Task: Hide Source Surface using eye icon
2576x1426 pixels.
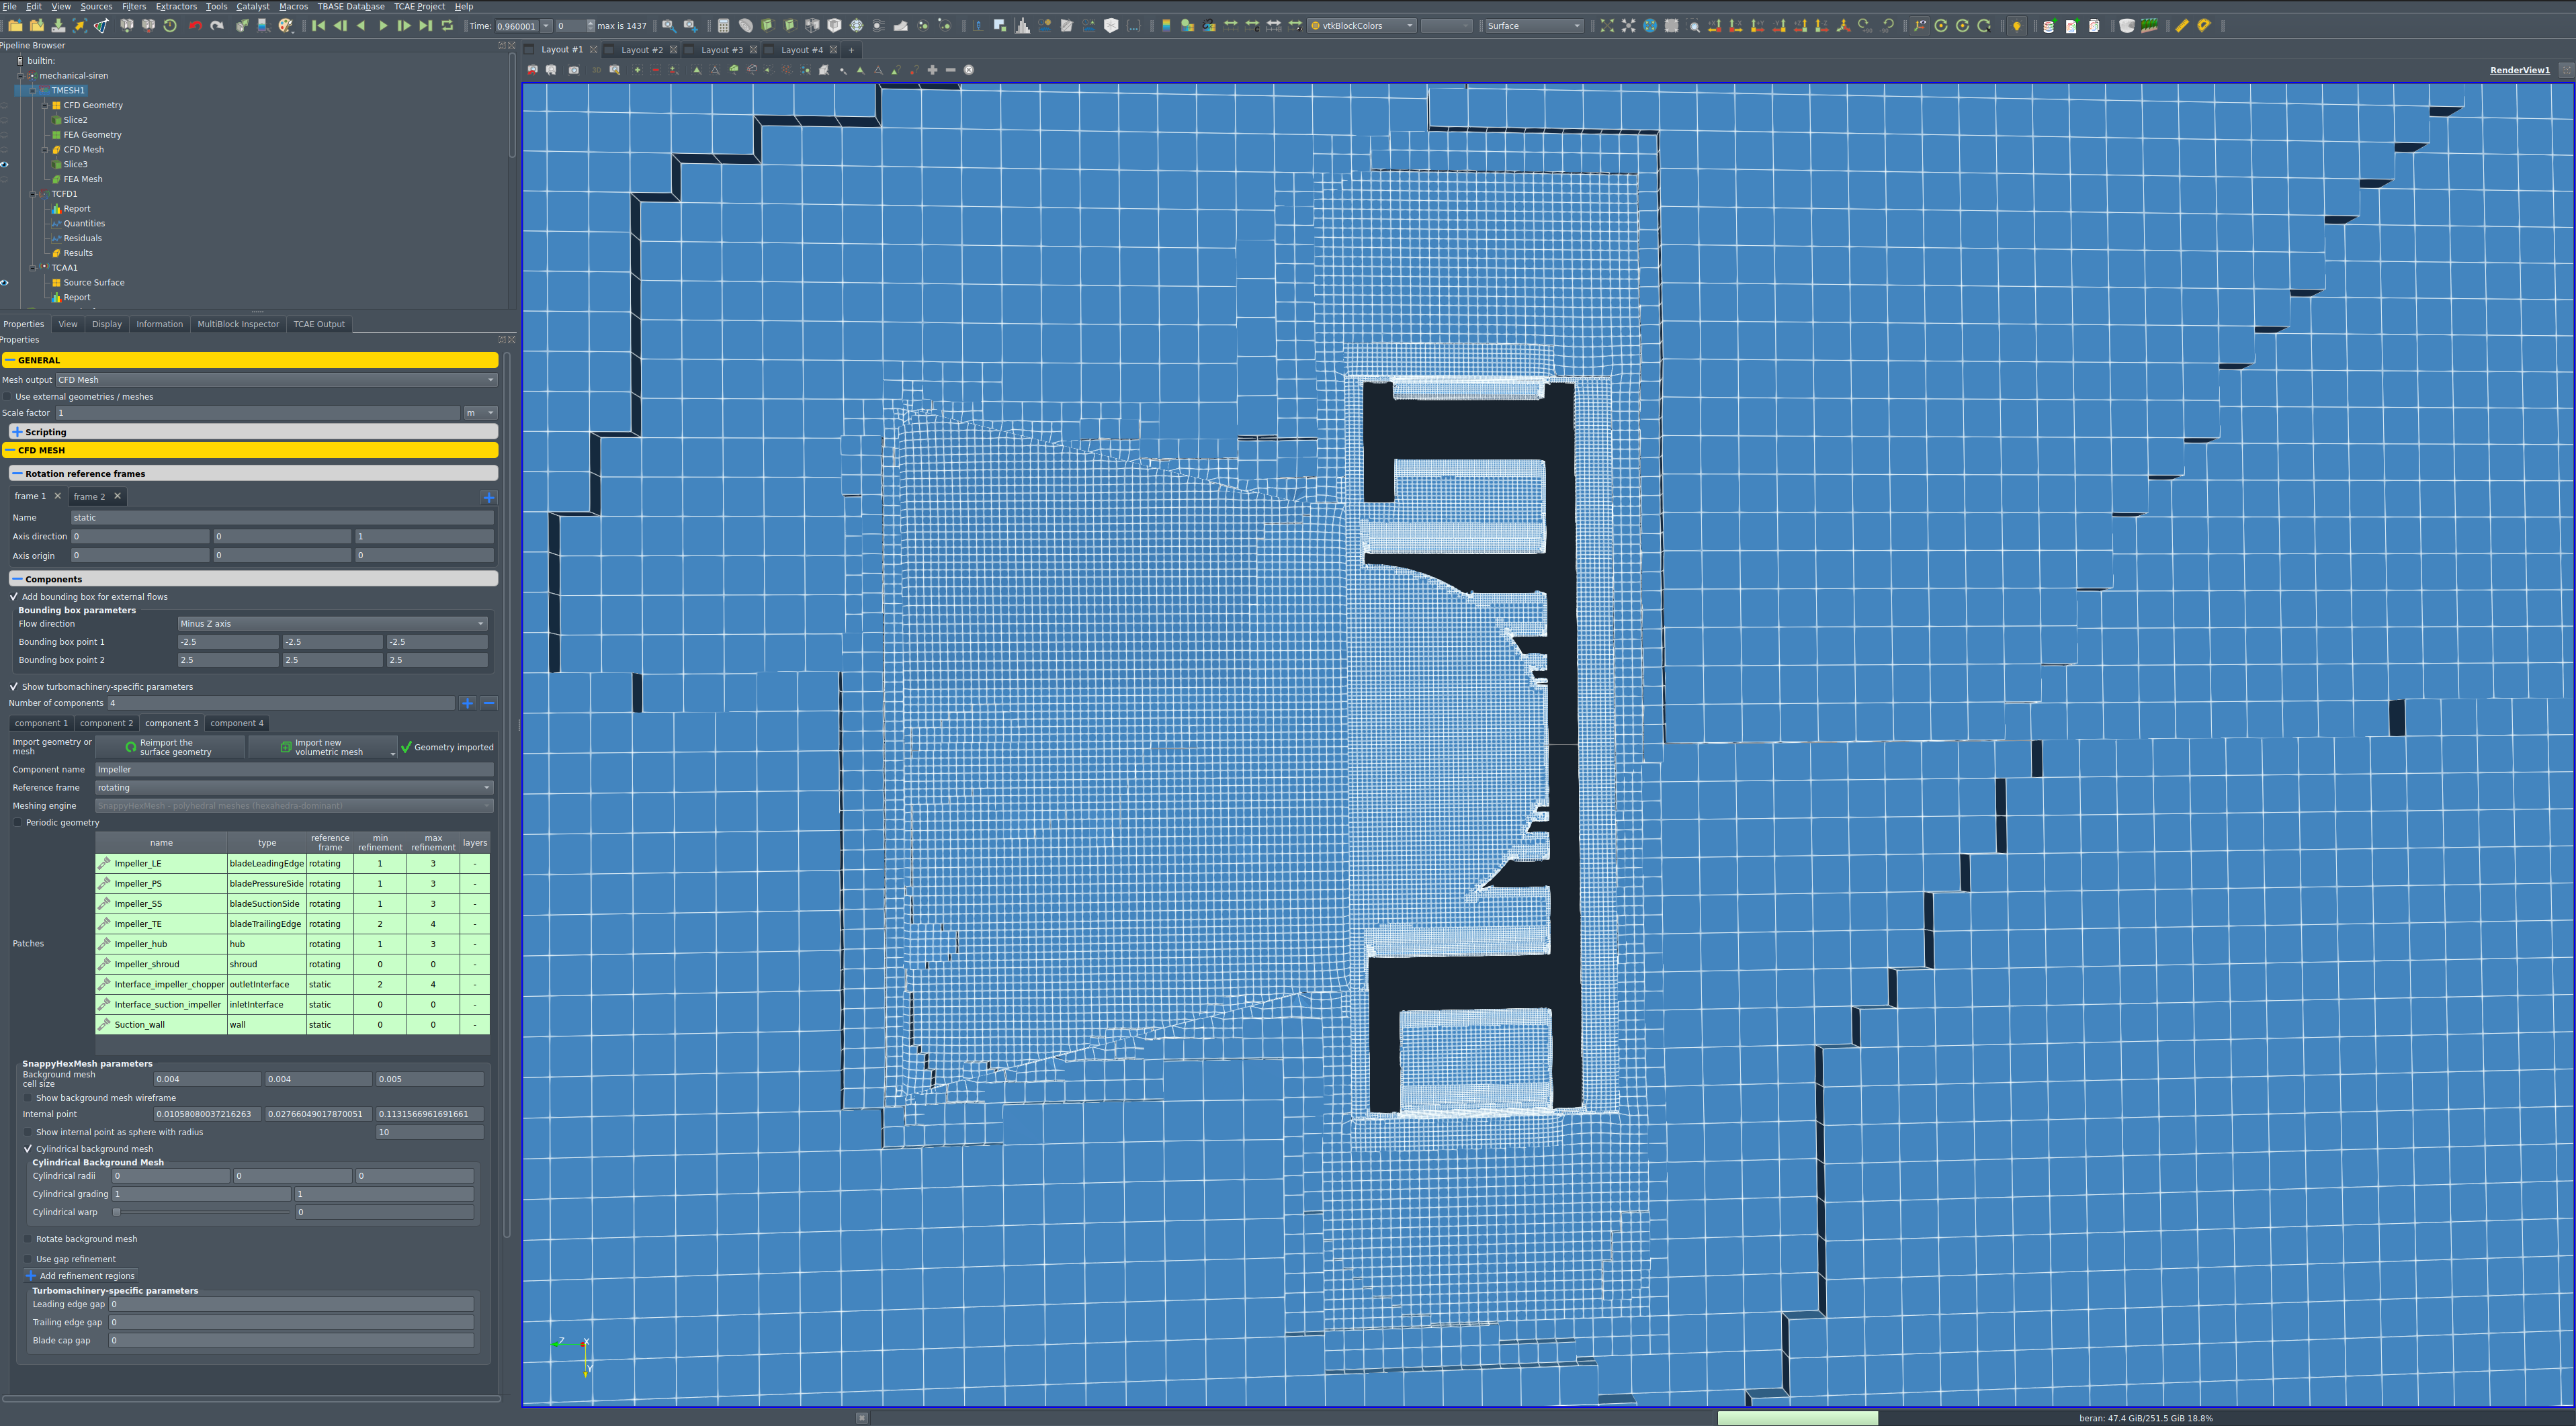Action: point(5,283)
